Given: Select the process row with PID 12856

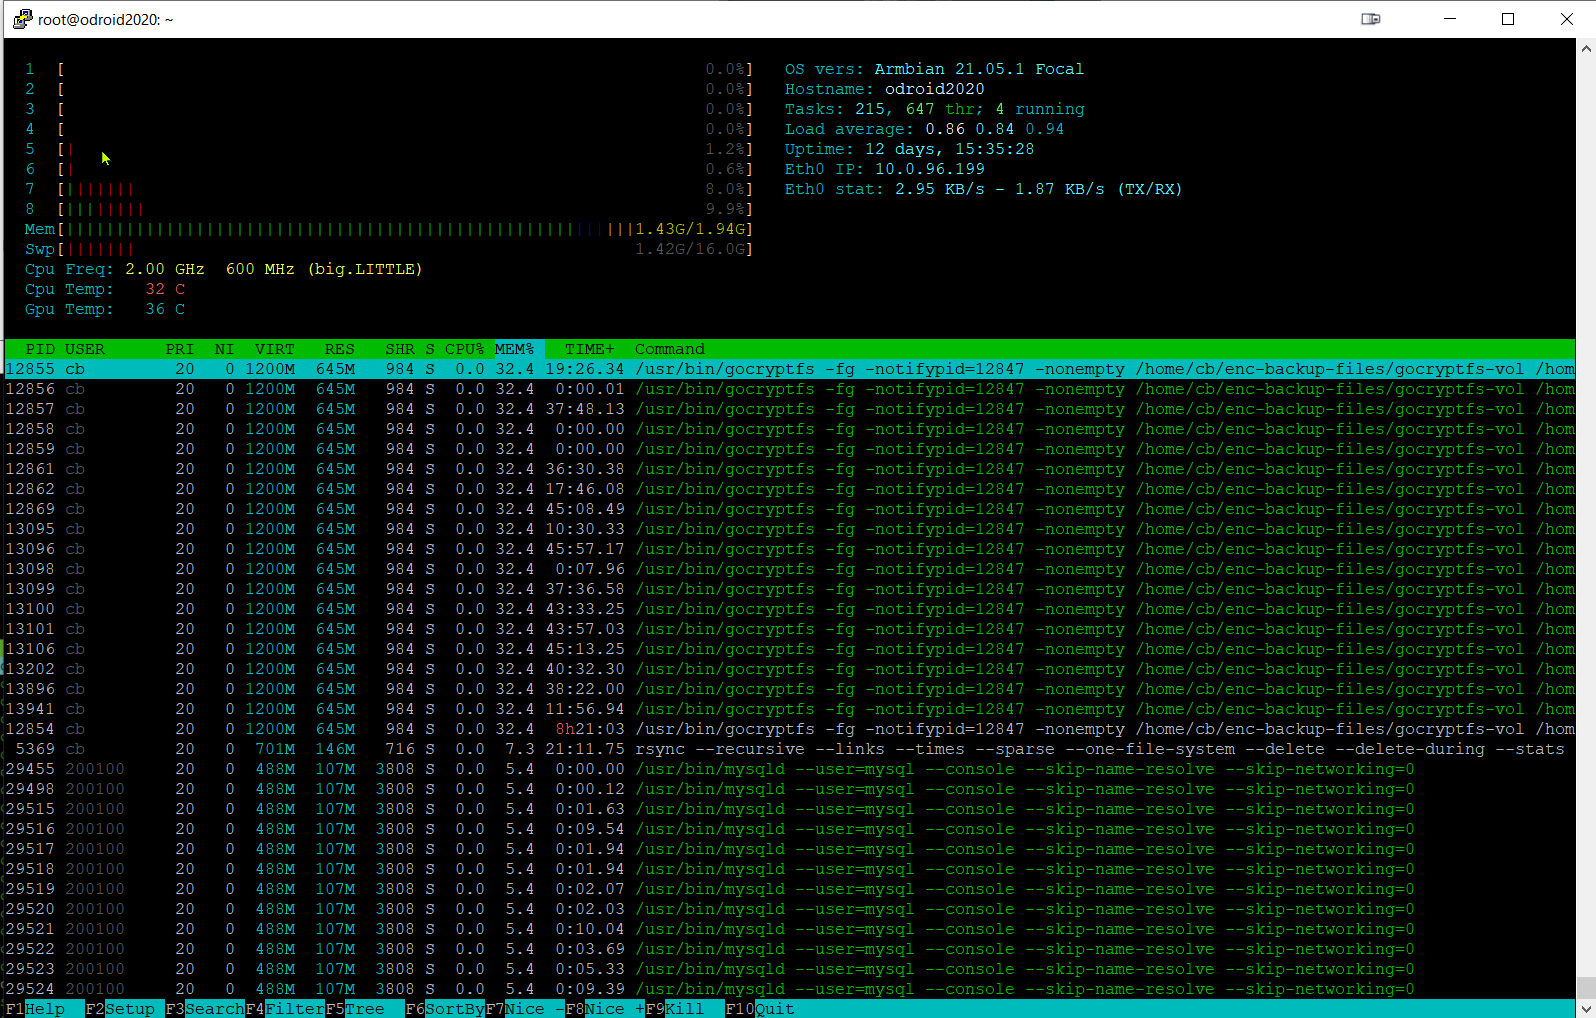Looking at the screenshot, I should coord(790,389).
